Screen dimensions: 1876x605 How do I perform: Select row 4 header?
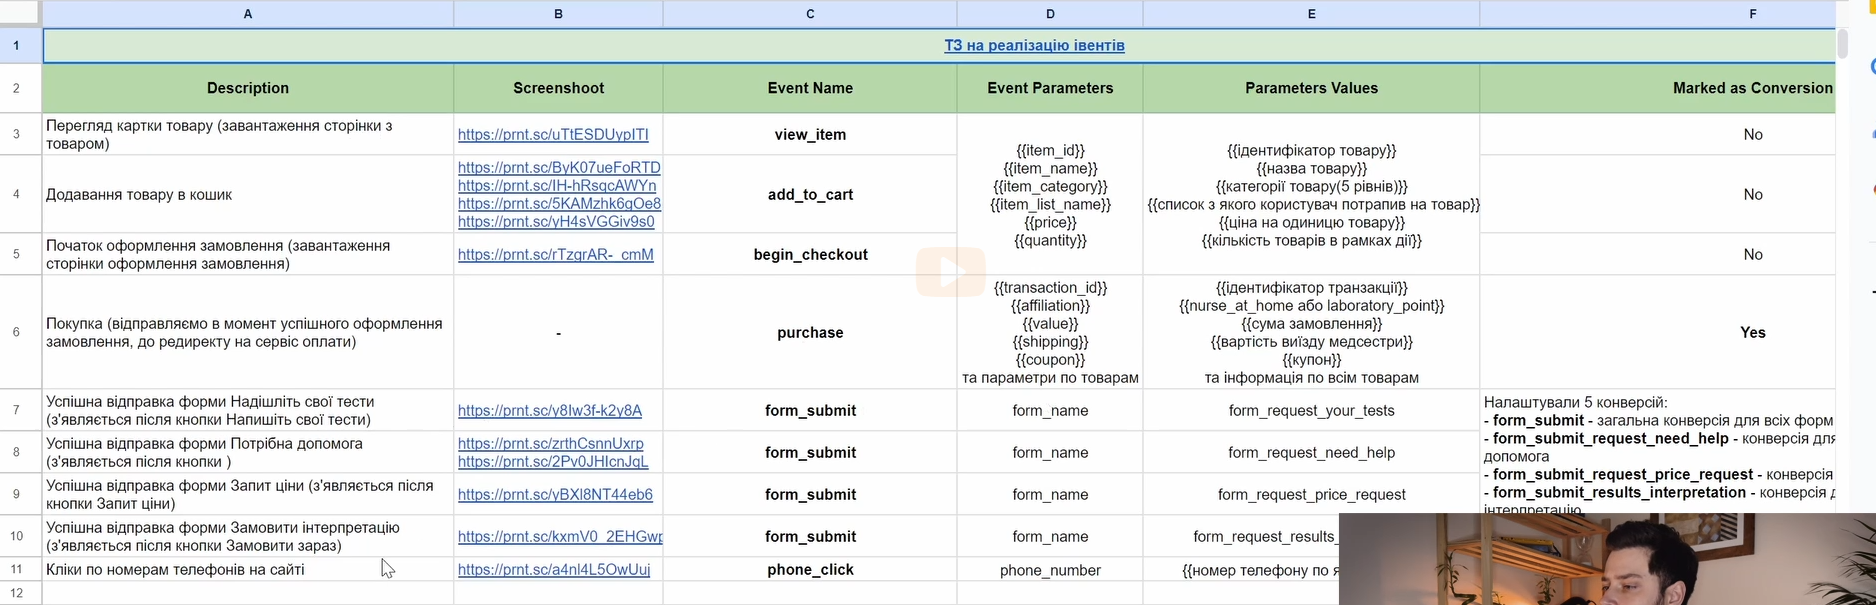coord(20,194)
